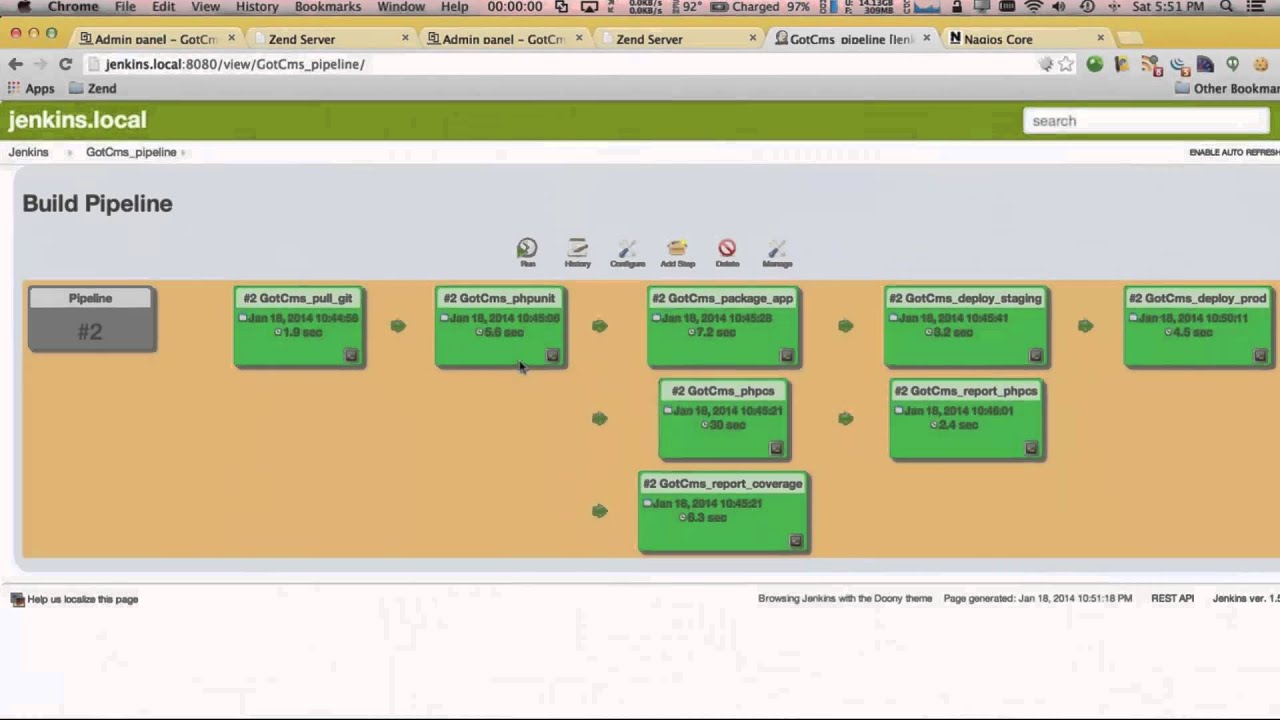1280x720 pixels.
Task: Close the GotCms_pipeline tab
Action: point(926,38)
